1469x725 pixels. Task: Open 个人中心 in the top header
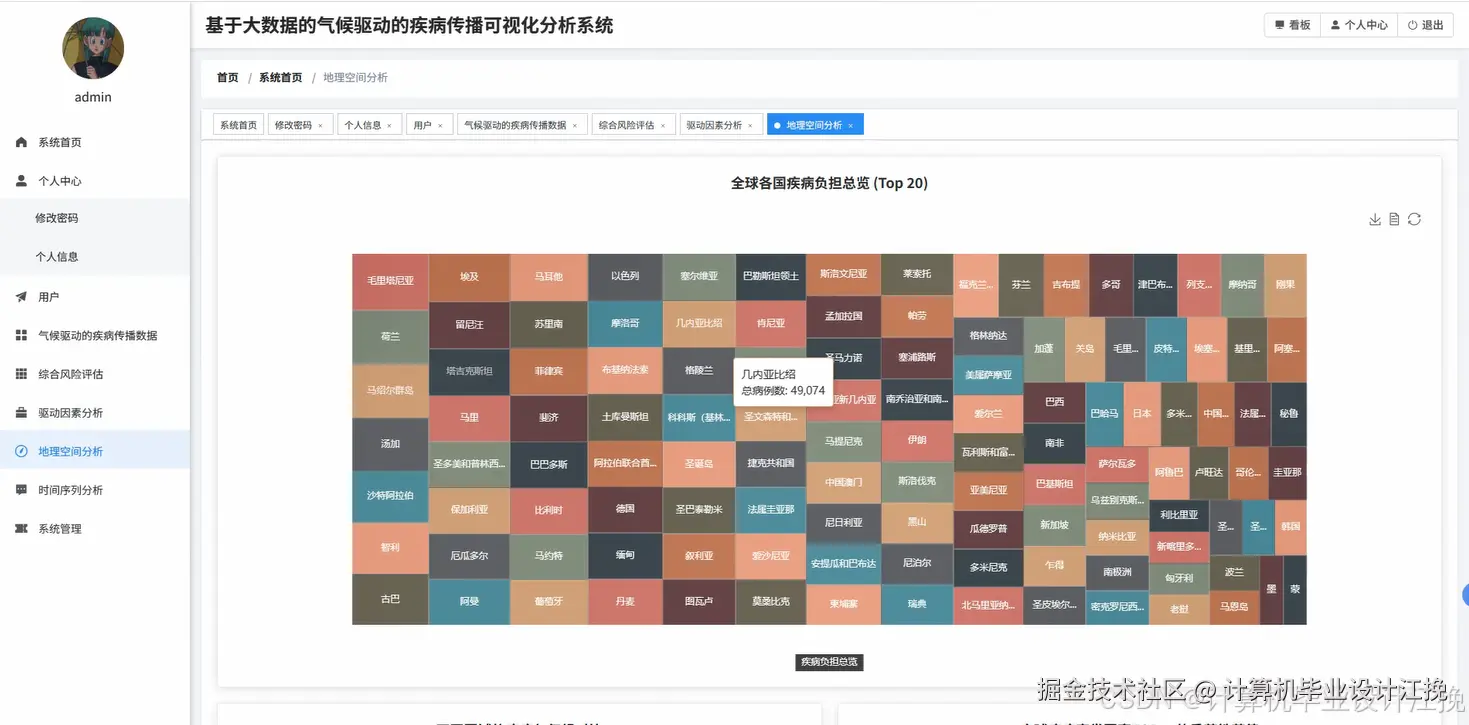click(1358, 25)
